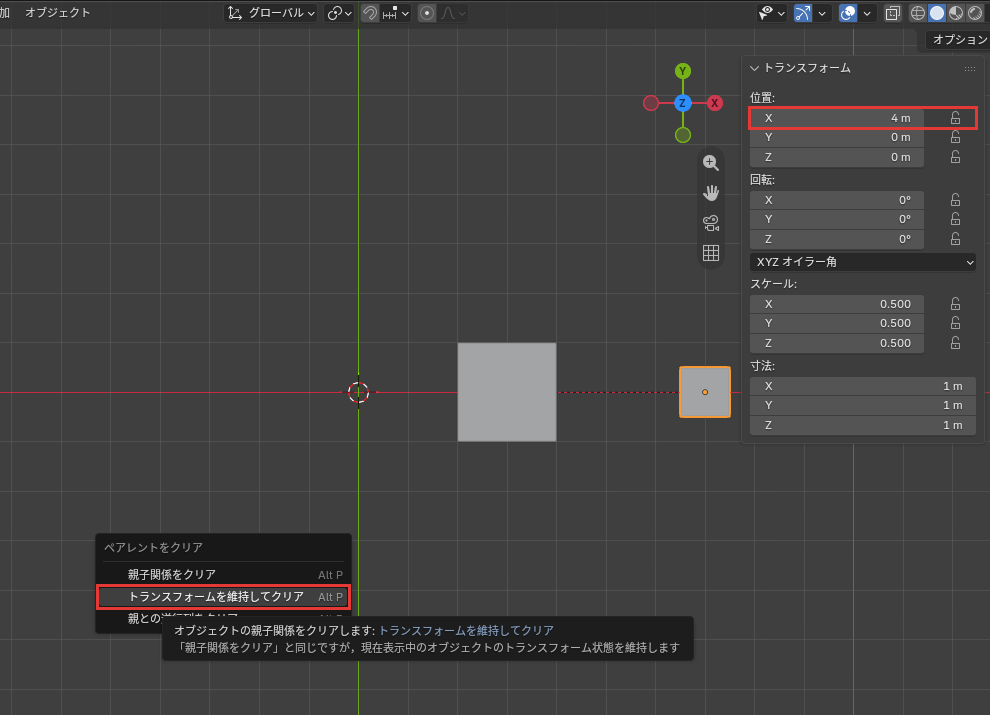Screen dimensions: 990x715
Task: Open the グローバル transform orientation dropdown
Action: tap(271, 13)
